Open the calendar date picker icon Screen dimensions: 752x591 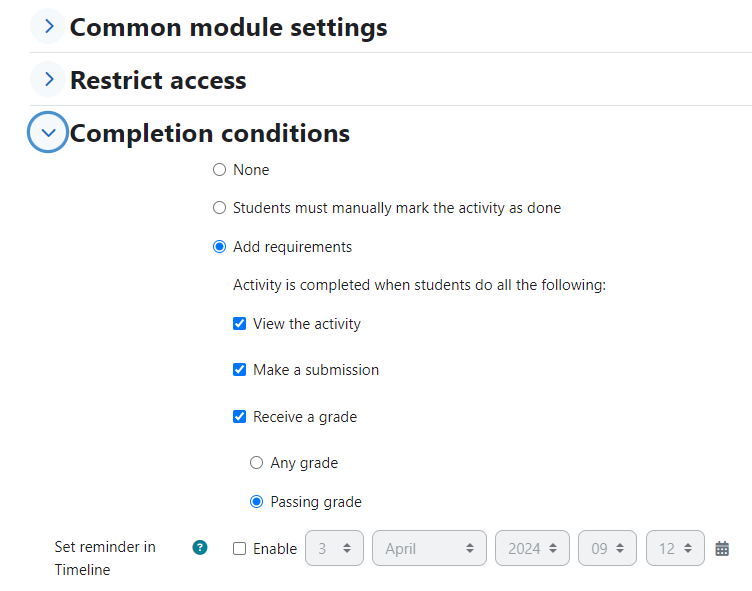[x=722, y=548]
